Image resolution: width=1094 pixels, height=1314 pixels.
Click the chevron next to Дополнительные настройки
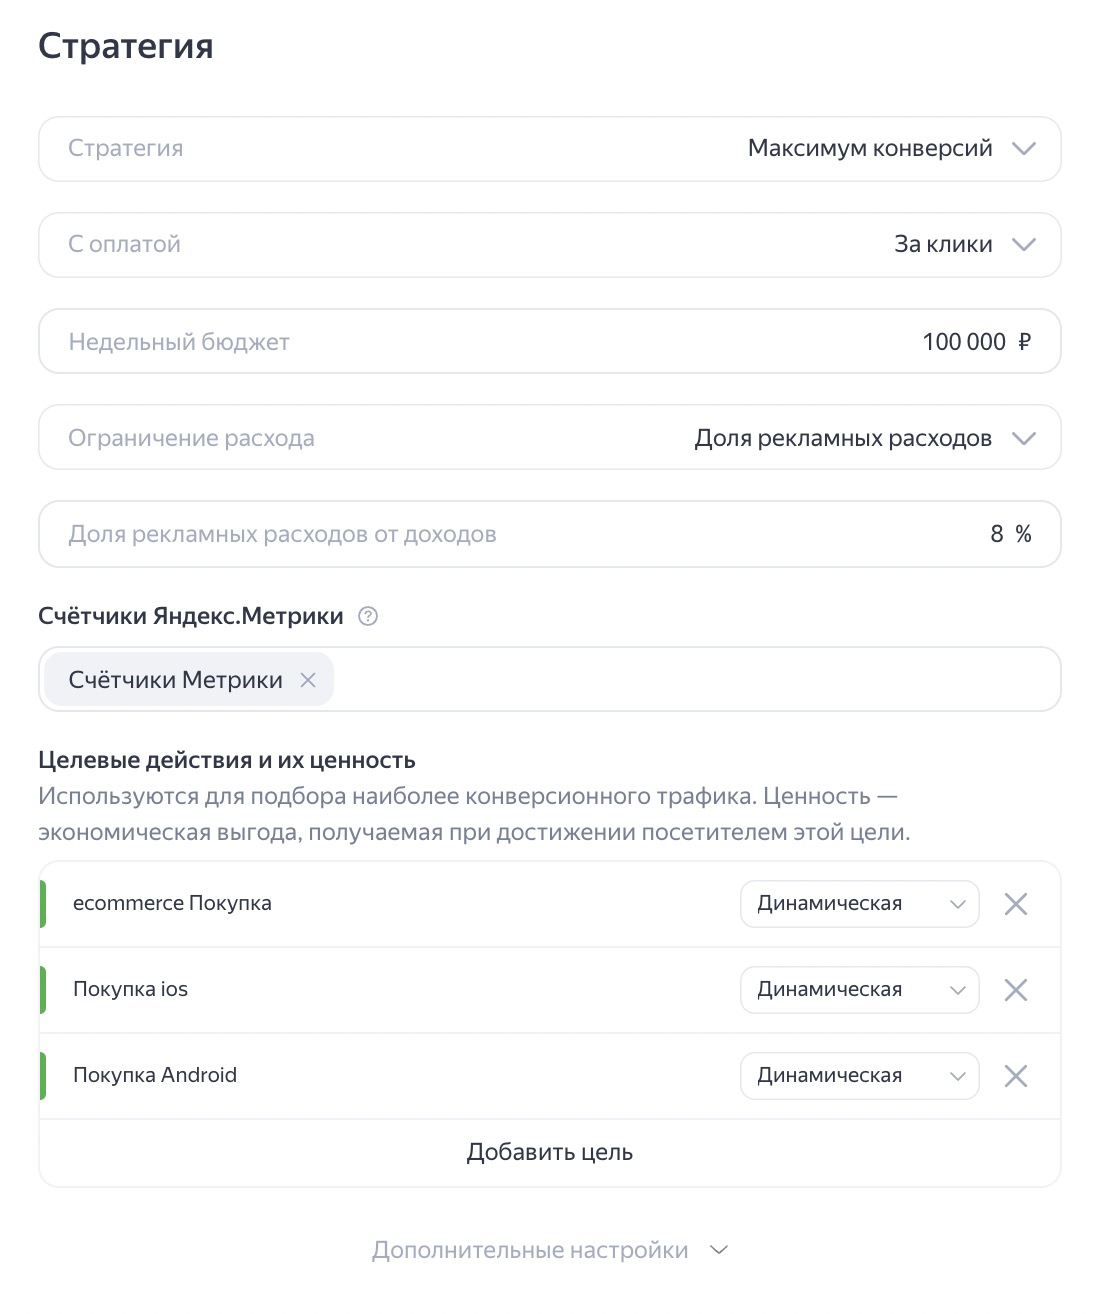pos(719,1250)
